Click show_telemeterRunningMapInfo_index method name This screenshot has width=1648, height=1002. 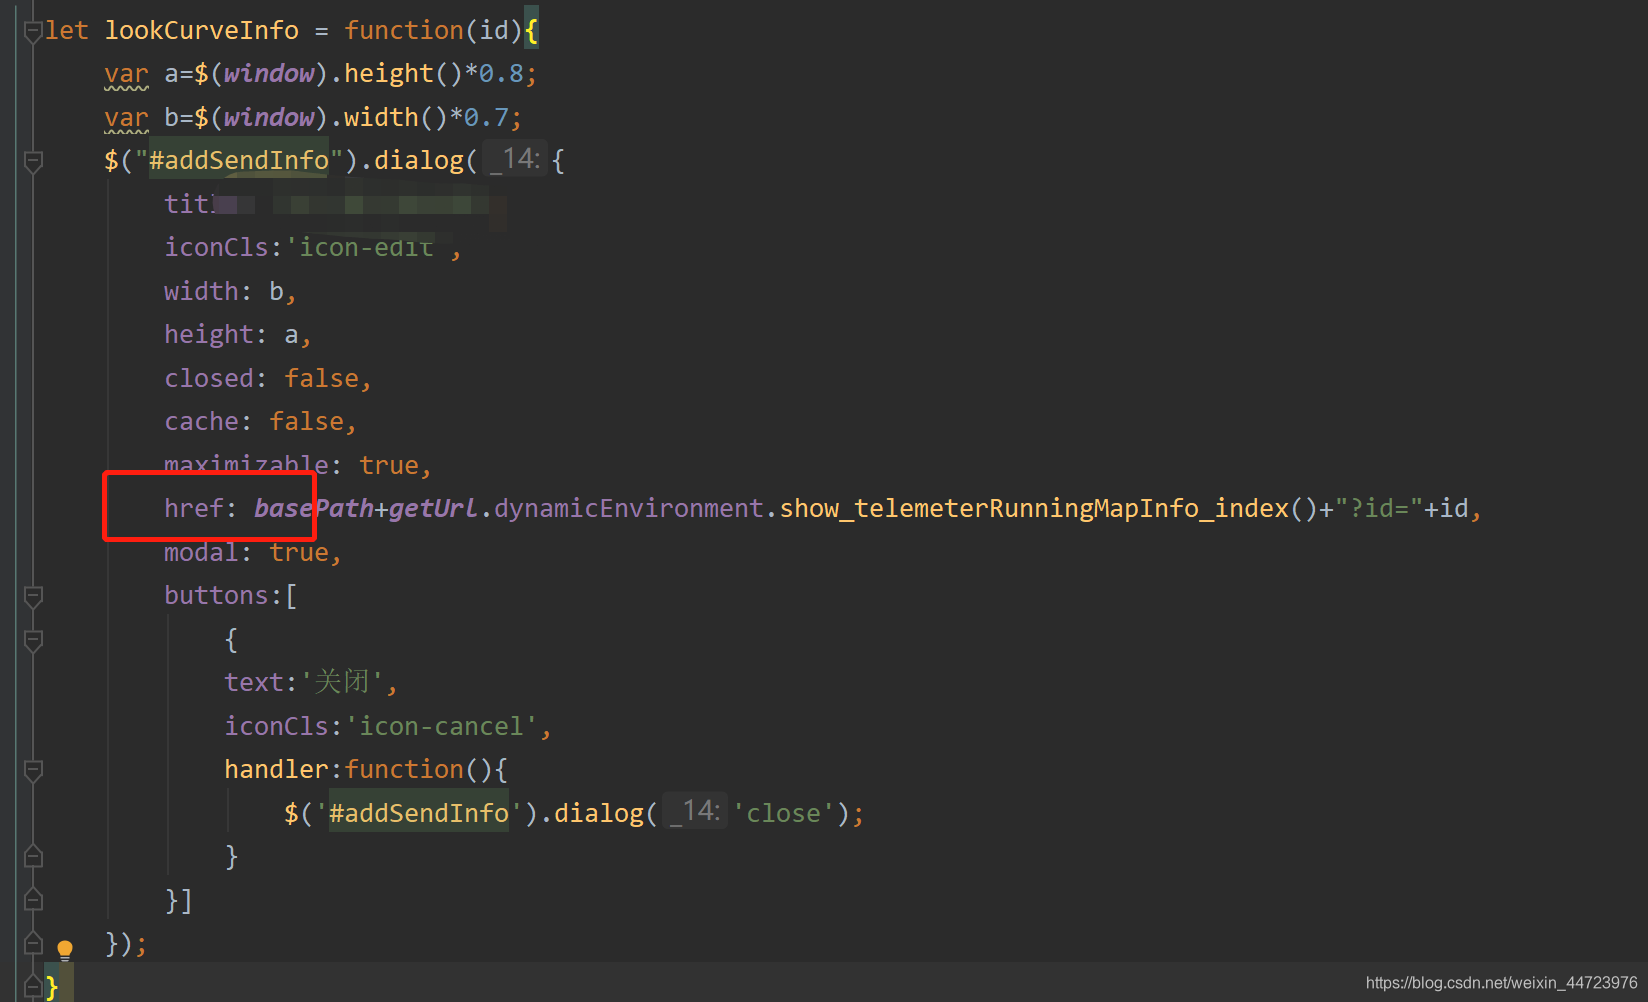click(x=1034, y=509)
